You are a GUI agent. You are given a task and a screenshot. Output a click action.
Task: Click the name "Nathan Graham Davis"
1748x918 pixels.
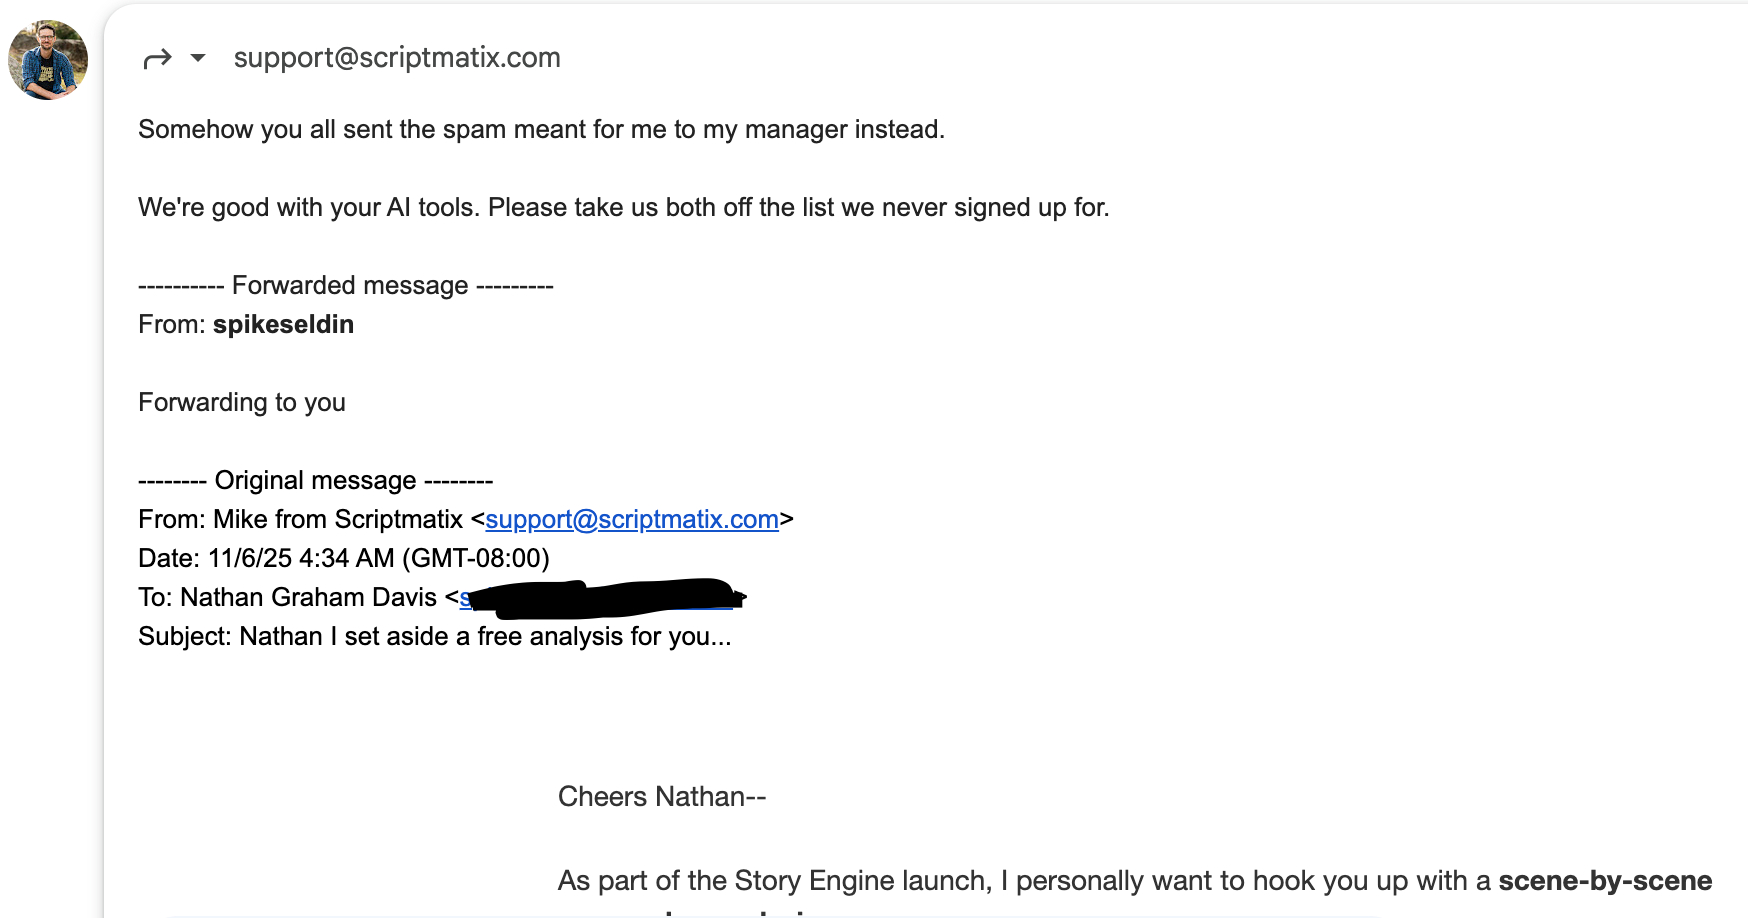[308, 598]
